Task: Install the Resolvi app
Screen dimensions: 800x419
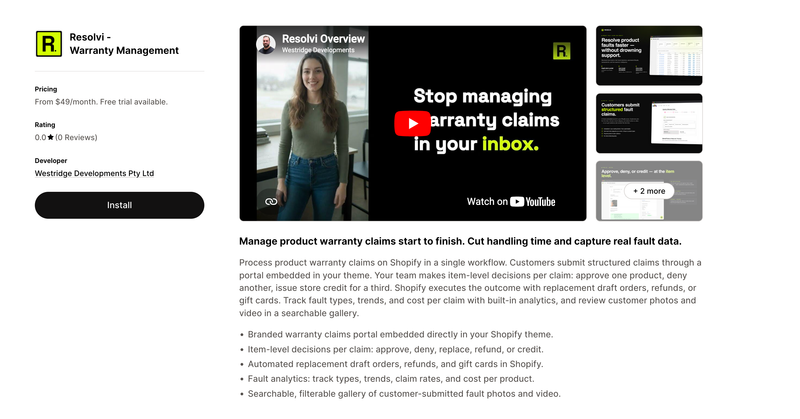Action: coord(119,205)
